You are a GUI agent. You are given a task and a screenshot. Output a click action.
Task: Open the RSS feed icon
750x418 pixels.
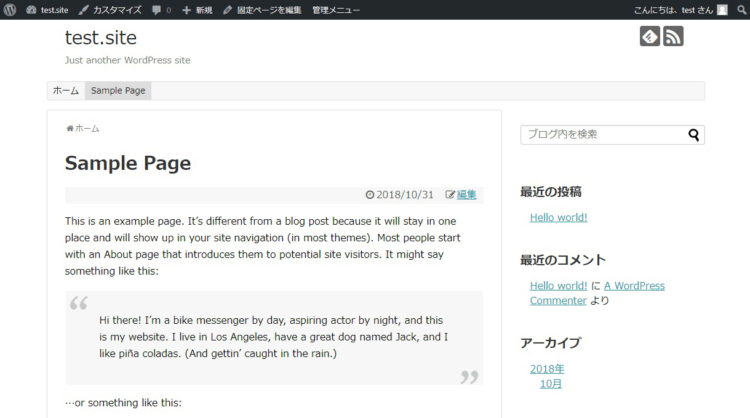tap(673, 37)
